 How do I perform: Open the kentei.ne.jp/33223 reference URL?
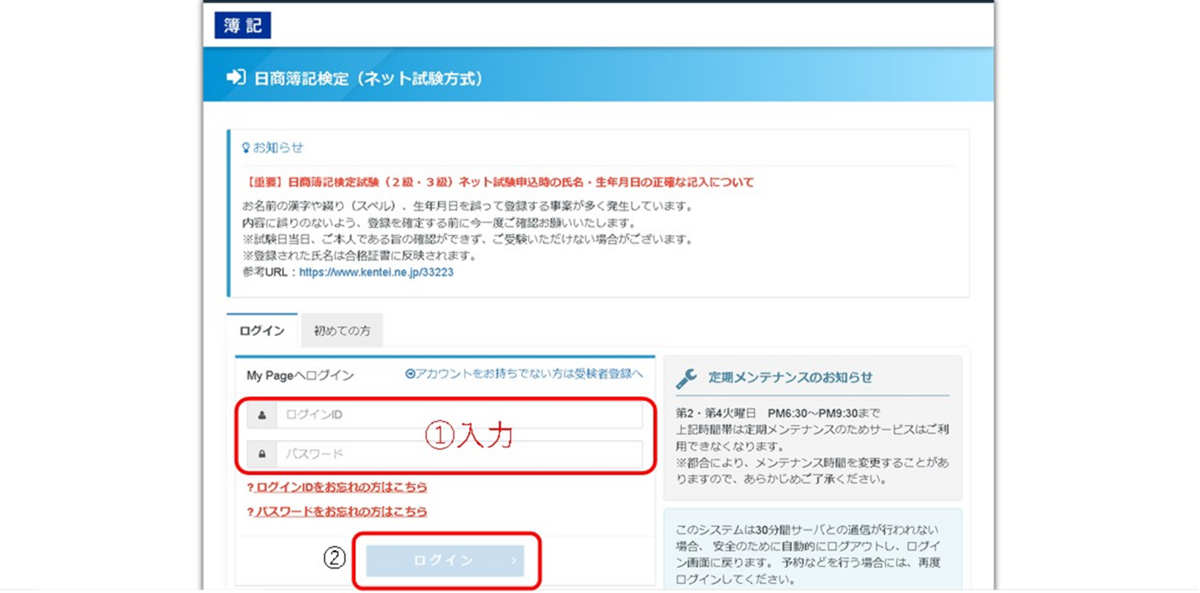pos(376,271)
